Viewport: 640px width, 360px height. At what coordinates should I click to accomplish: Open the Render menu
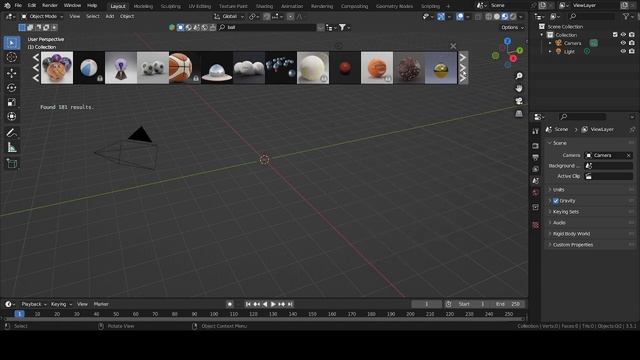[50, 5]
